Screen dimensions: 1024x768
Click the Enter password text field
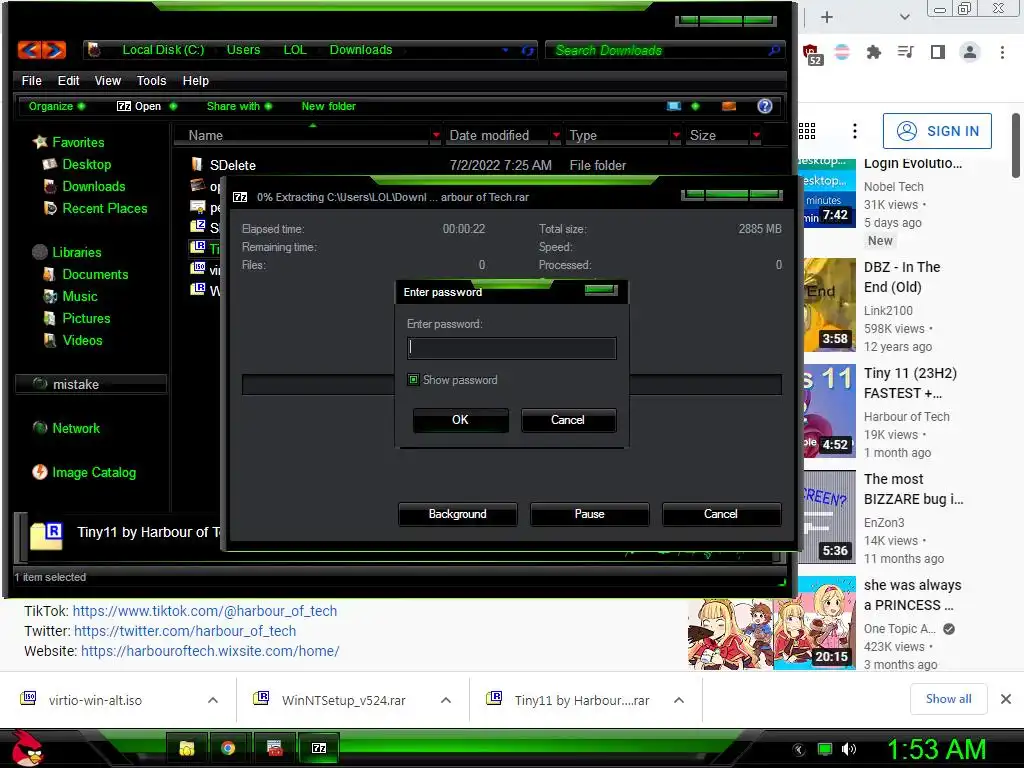(x=511, y=348)
